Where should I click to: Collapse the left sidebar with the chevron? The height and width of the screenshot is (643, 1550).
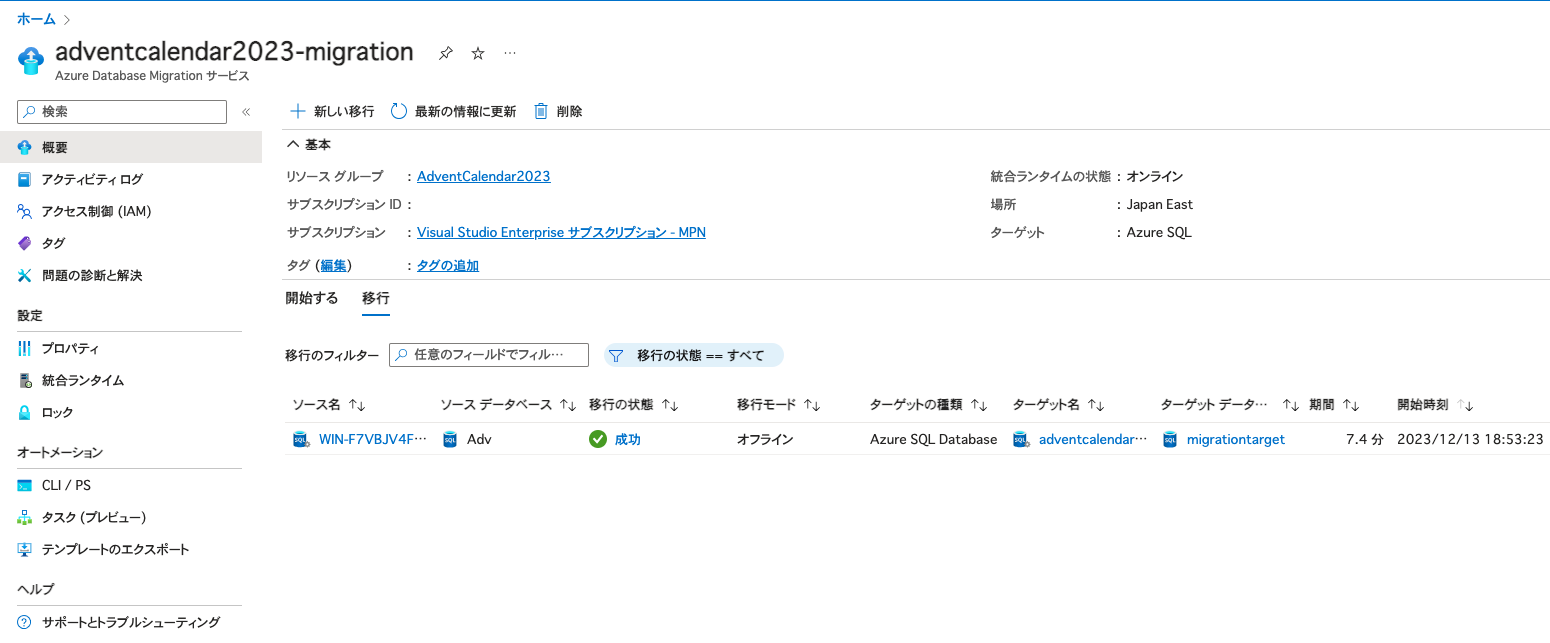tap(245, 112)
